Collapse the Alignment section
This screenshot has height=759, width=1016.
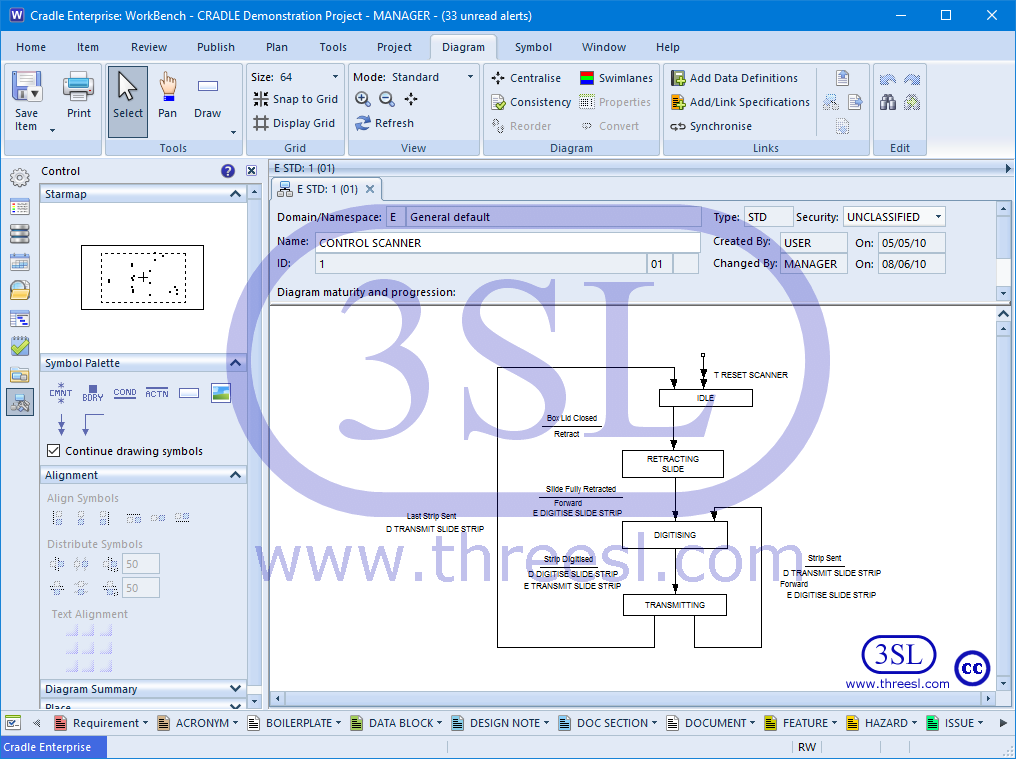coord(235,475)
